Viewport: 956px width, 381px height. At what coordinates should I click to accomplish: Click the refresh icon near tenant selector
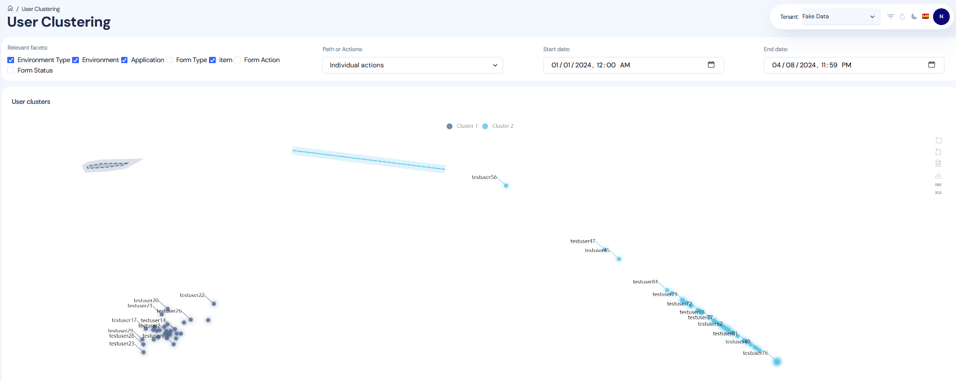pyautogui.click(x=902, y=16)
